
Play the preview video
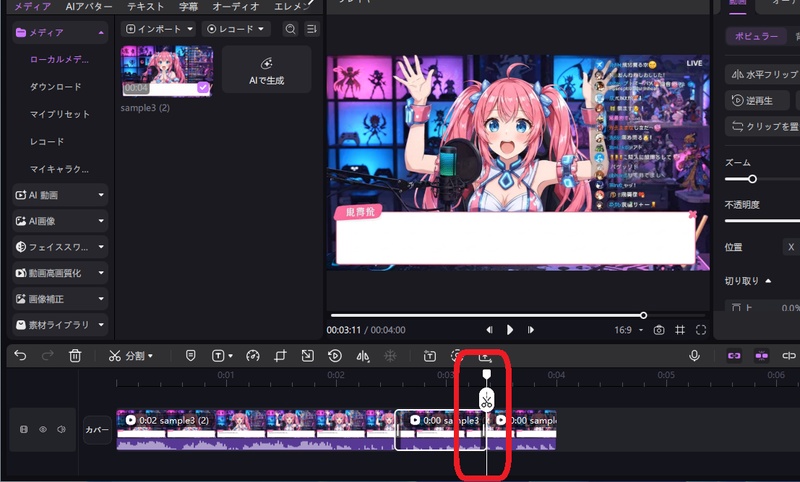pos(510,330)
